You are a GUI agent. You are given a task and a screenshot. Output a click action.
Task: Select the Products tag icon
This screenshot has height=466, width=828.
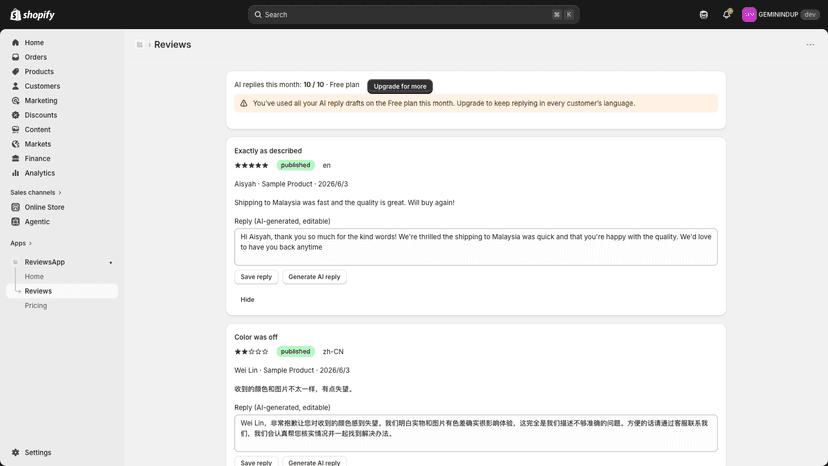point(15,71)
